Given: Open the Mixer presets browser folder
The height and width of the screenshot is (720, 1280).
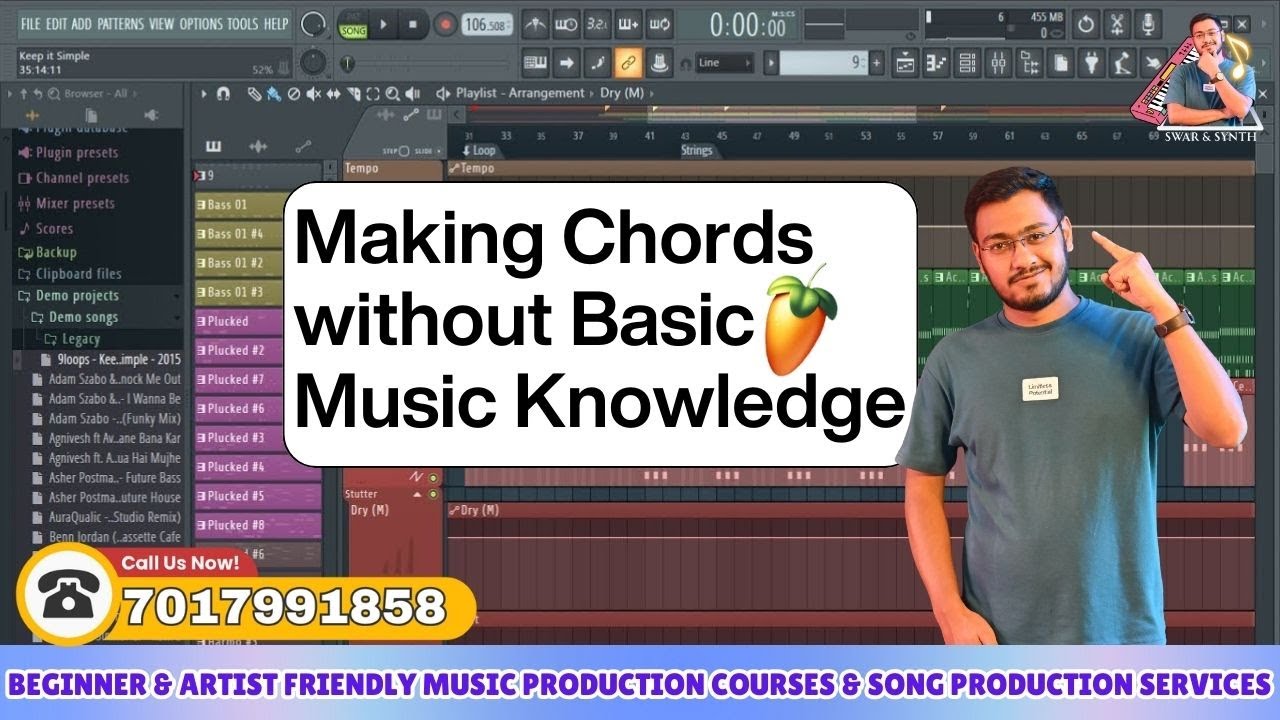Looking at the screenshot, I should click(x=66, y=203).
